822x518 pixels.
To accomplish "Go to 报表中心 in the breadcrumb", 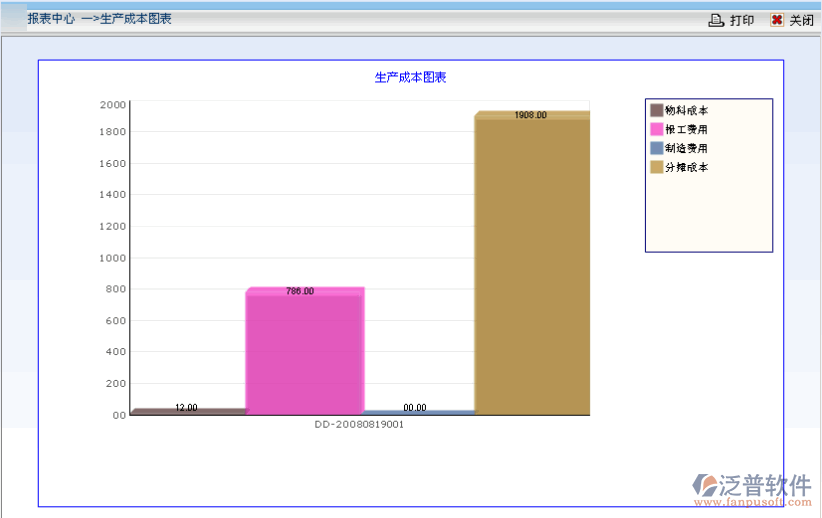I will [51, 19].
